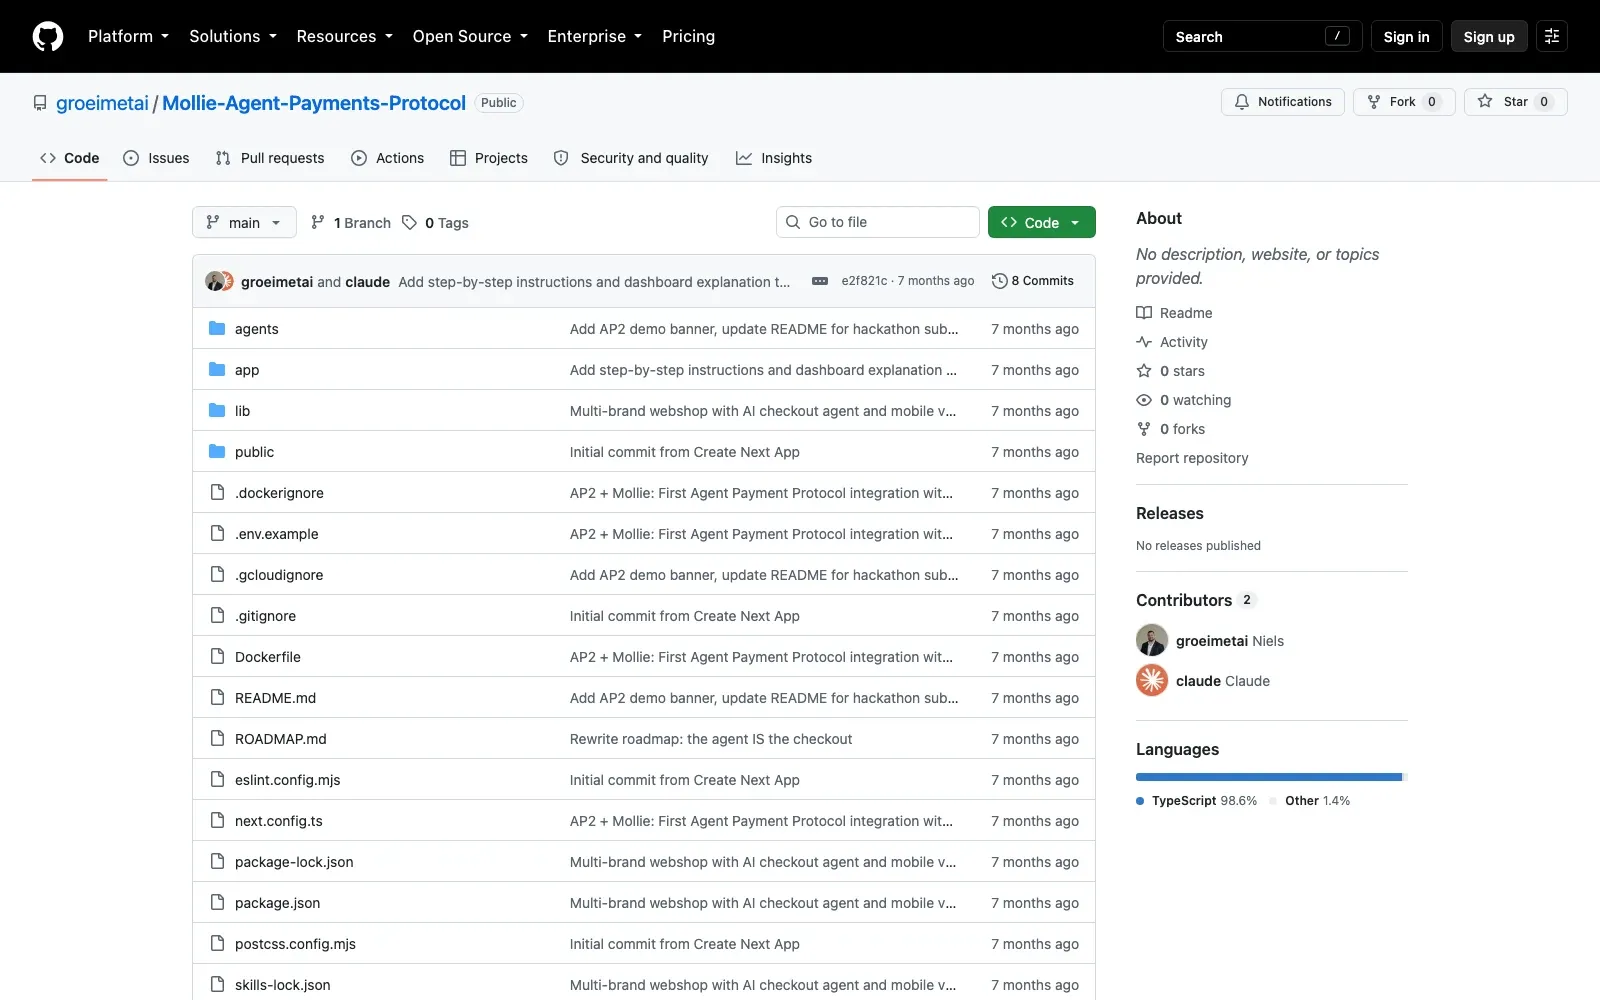Click the agents folder icon
This screenshot has width=1600, height=1000.
coord(217,328)
